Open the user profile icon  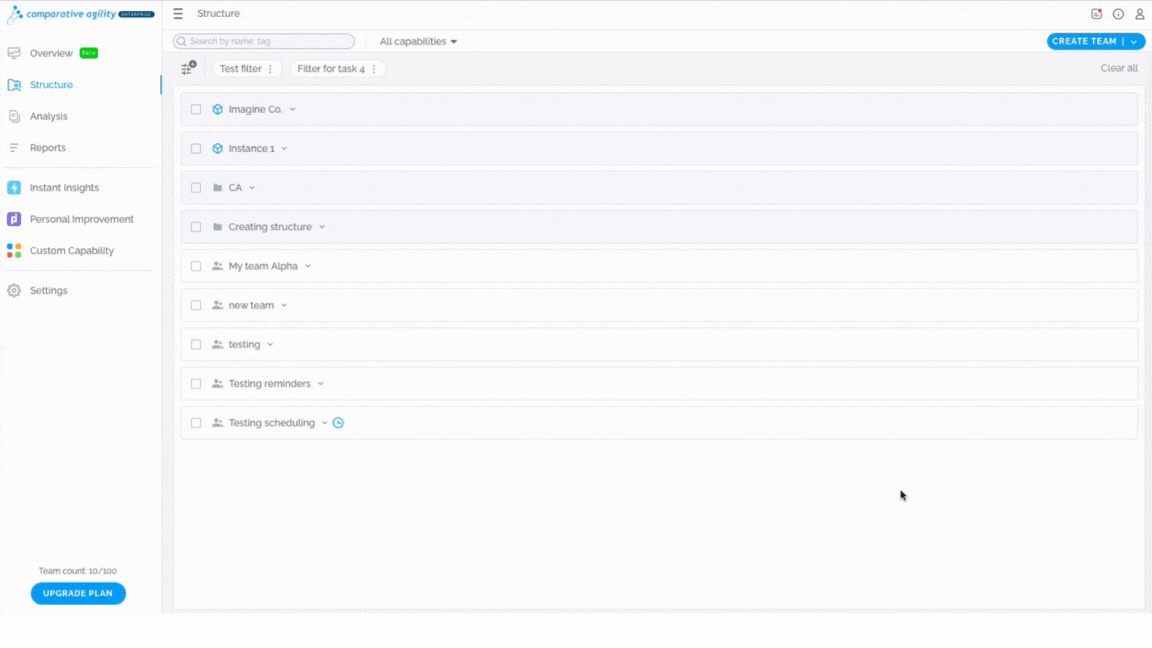(1140, 13)
